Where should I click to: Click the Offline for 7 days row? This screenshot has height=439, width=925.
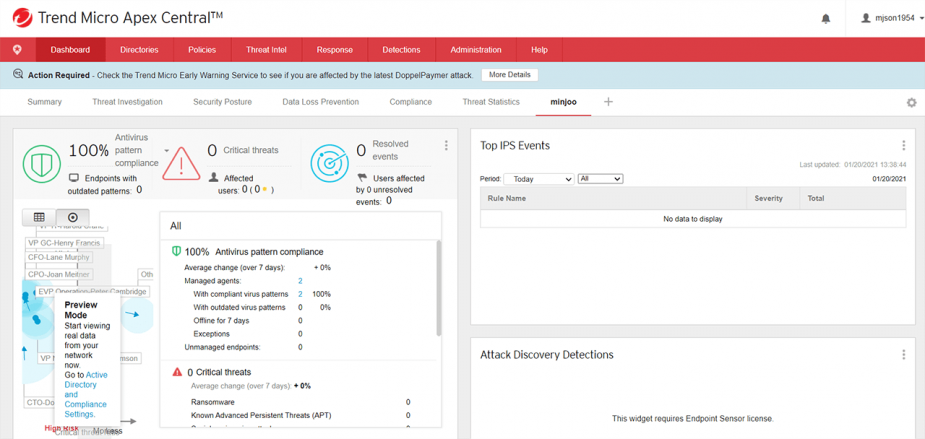pyautogui.click(x=221, y=320)
